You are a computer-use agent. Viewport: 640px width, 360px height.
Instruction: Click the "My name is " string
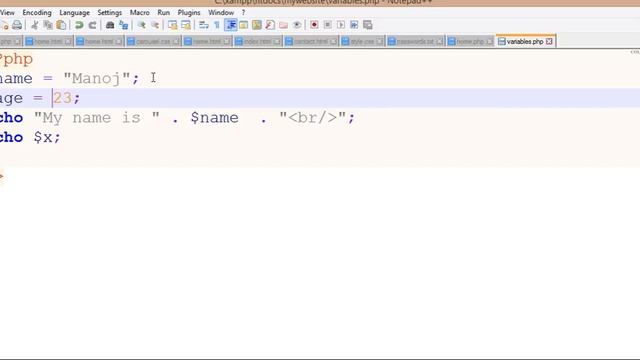tap(97, 118)
